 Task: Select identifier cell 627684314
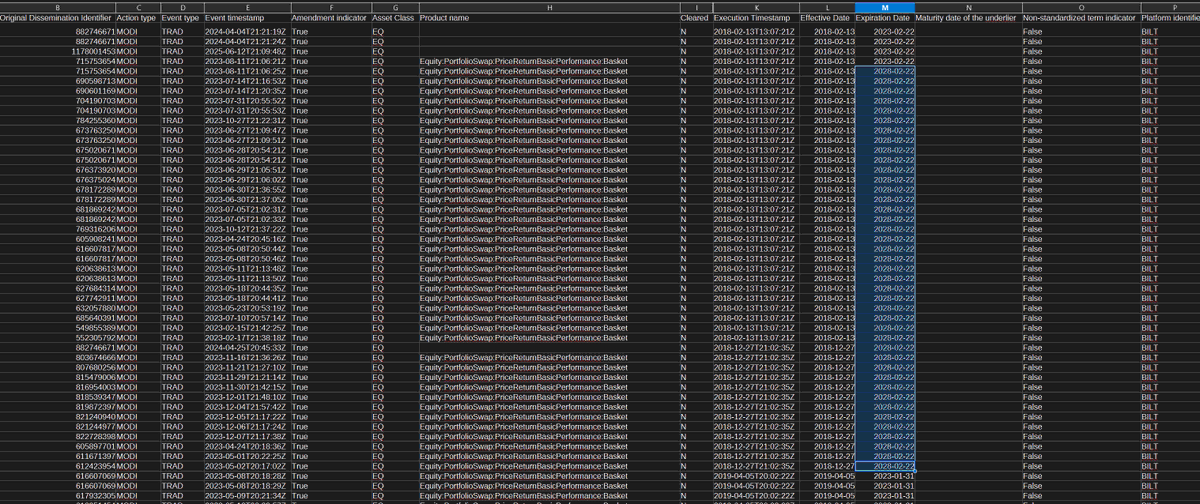tap(57, 288)
